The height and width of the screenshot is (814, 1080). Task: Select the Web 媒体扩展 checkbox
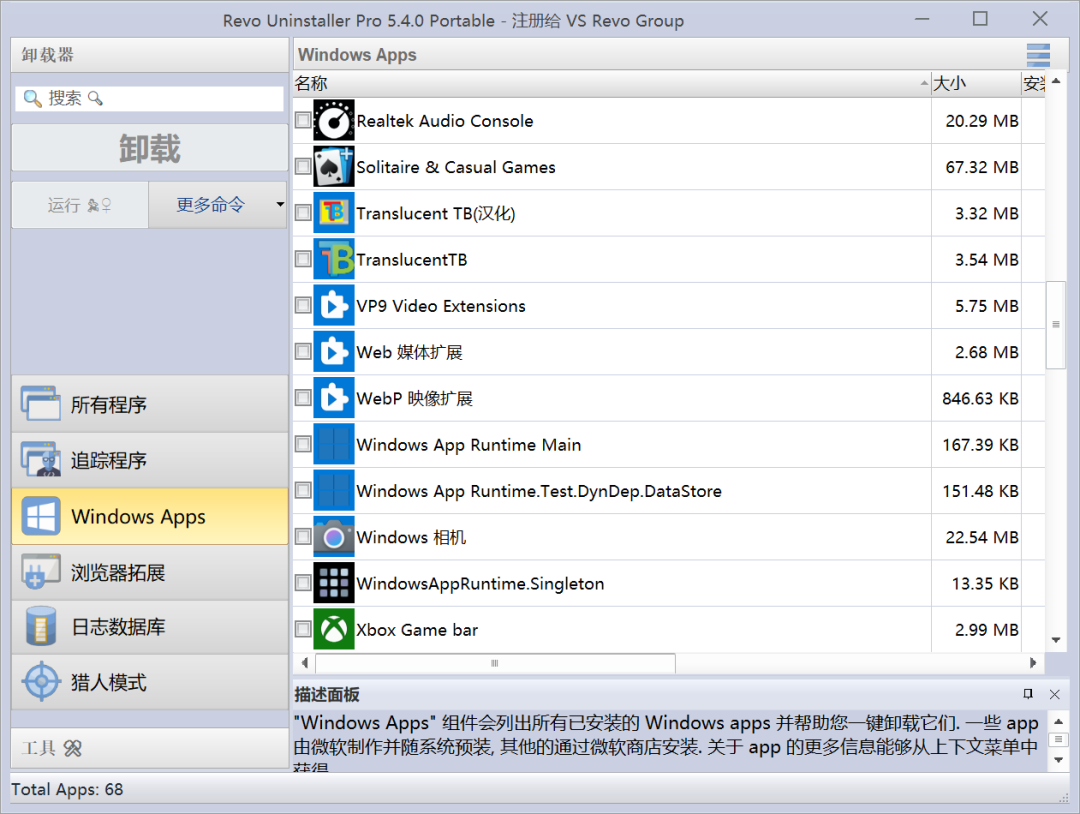click(303, 352)
